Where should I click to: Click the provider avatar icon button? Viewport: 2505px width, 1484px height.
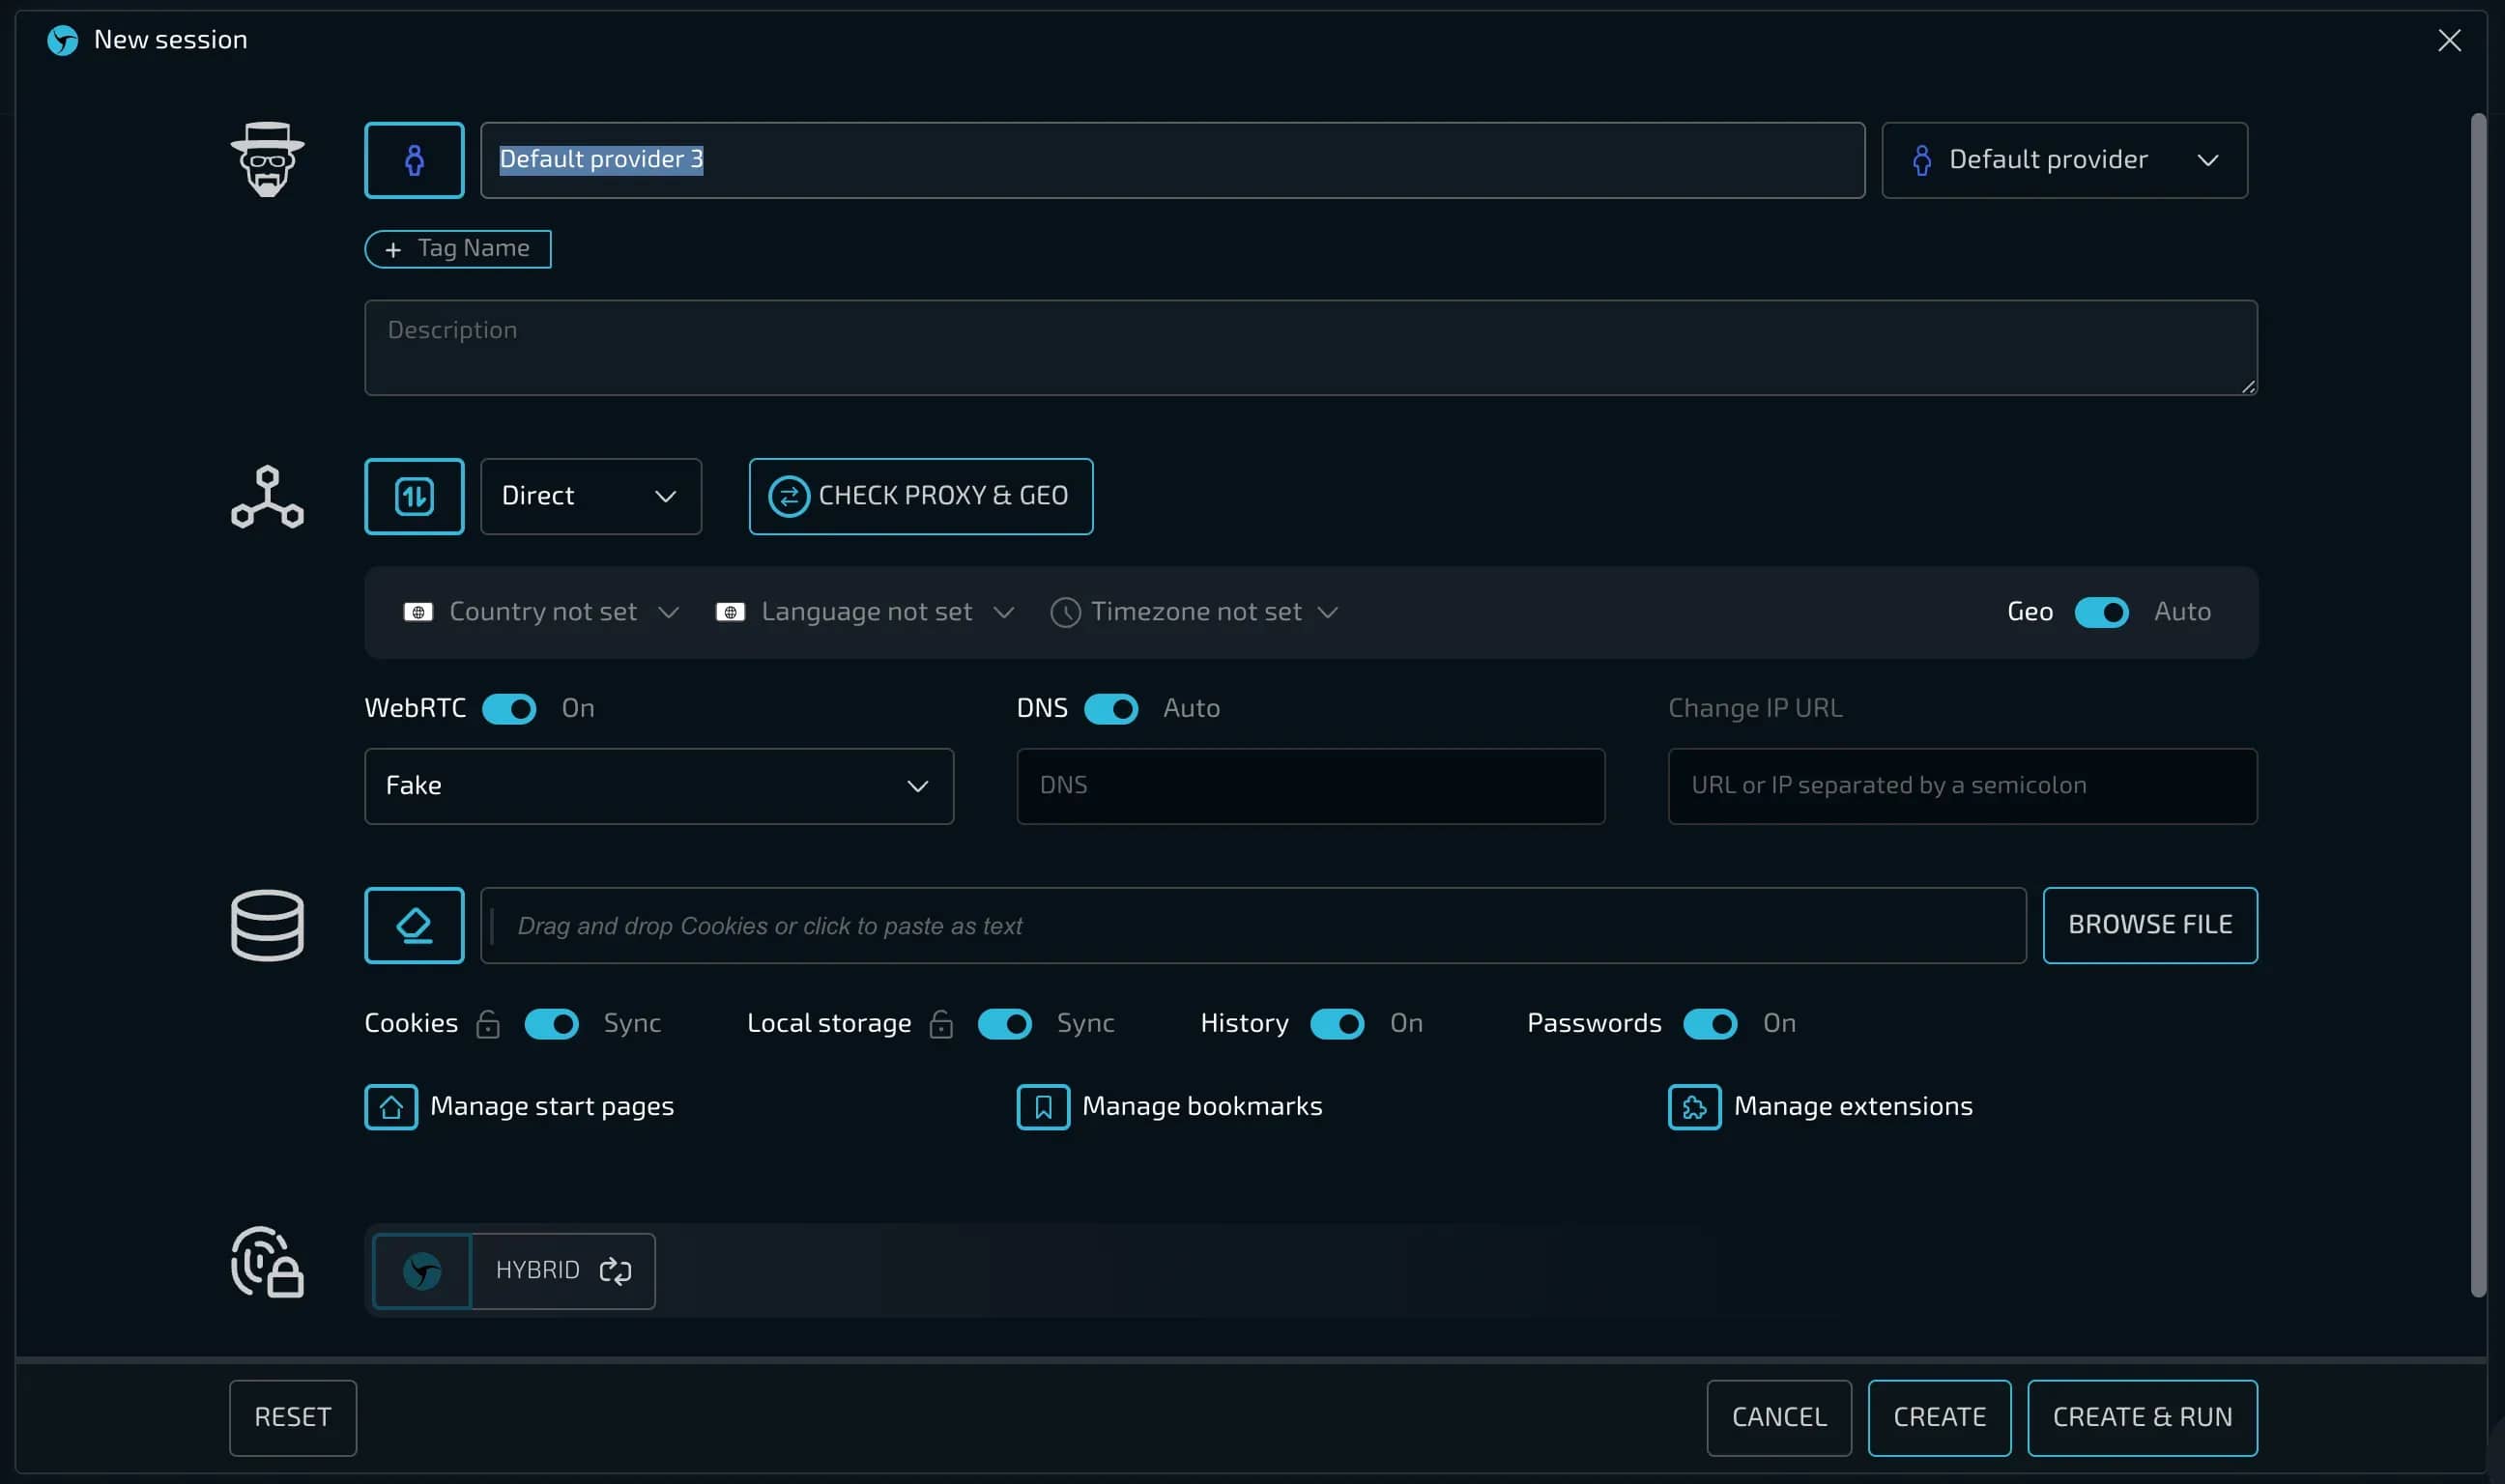414,160
